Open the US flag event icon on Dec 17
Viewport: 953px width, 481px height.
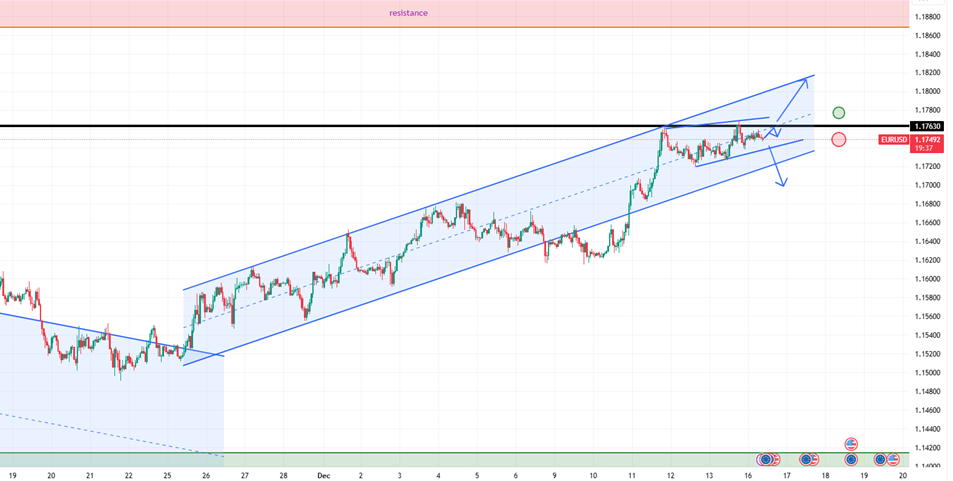pyautogui.click(x=813, y=459)
